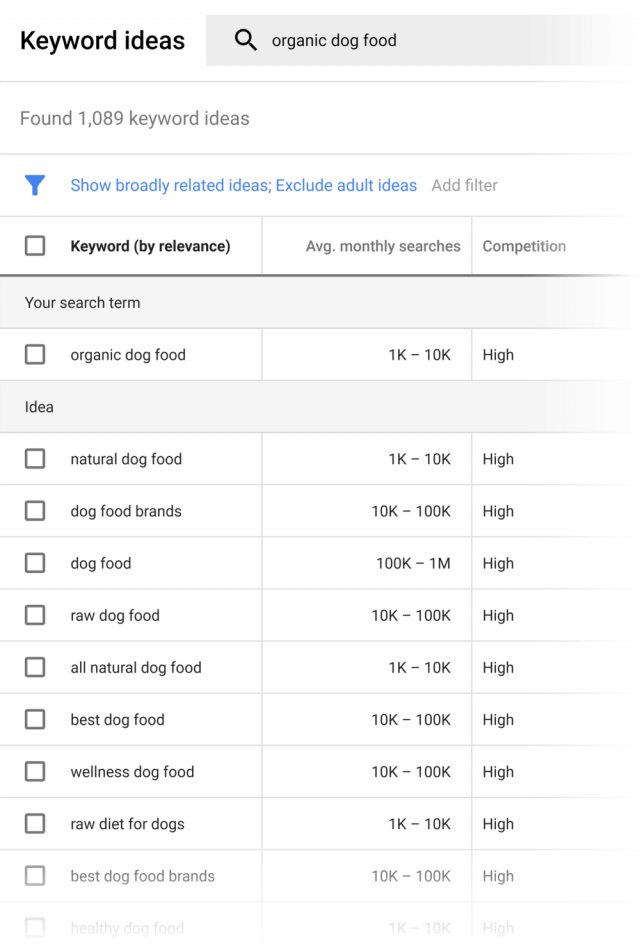640x950 pixels.
Task: Select the wellness dog food checkbox
Action: coord(35,771)
